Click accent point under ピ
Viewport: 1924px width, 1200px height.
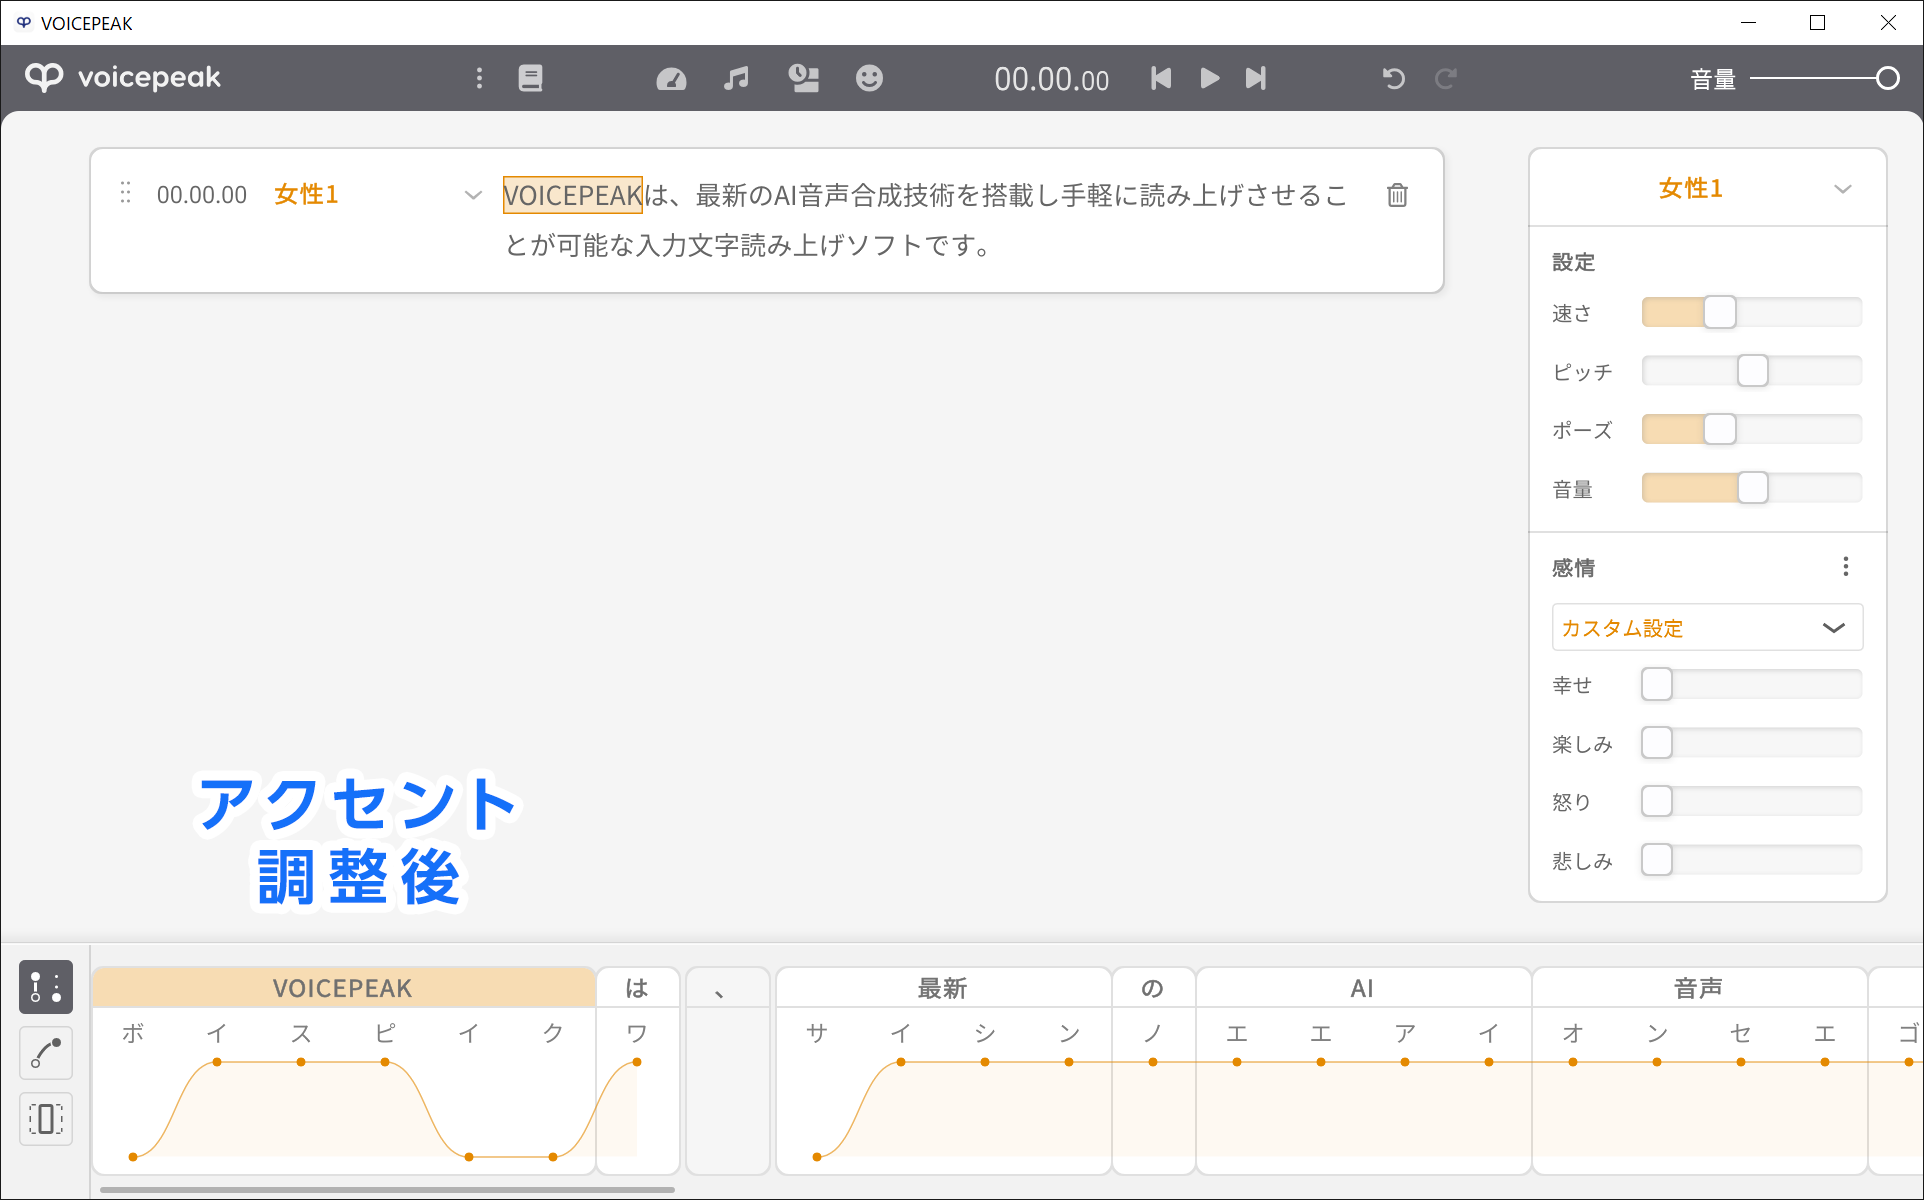pyautogui.click(x=385, y=1062)
